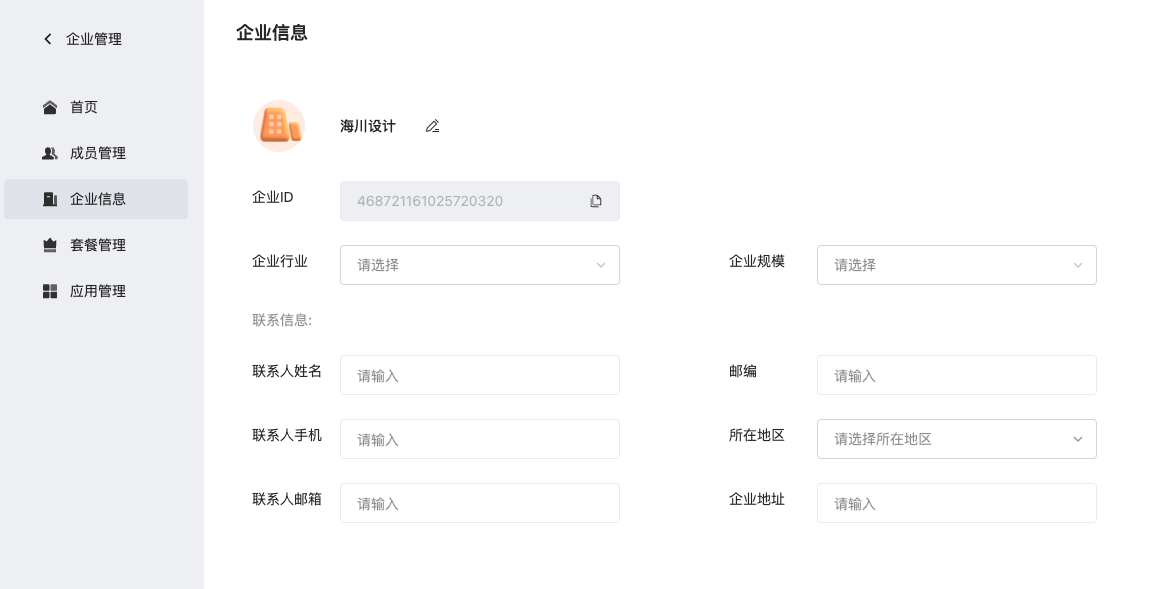This screenshot has width=1174, height=589.
Task: Open 应用管理 menu item
Action: click(x=96, y=291)
